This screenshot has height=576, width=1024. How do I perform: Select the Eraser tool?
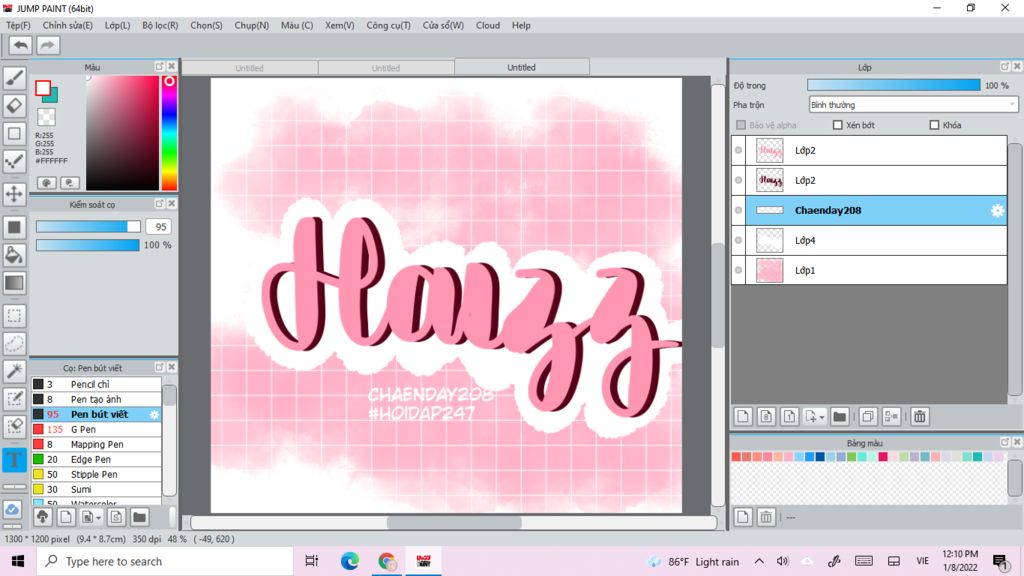pyautogui.click(x=14, y=106)
